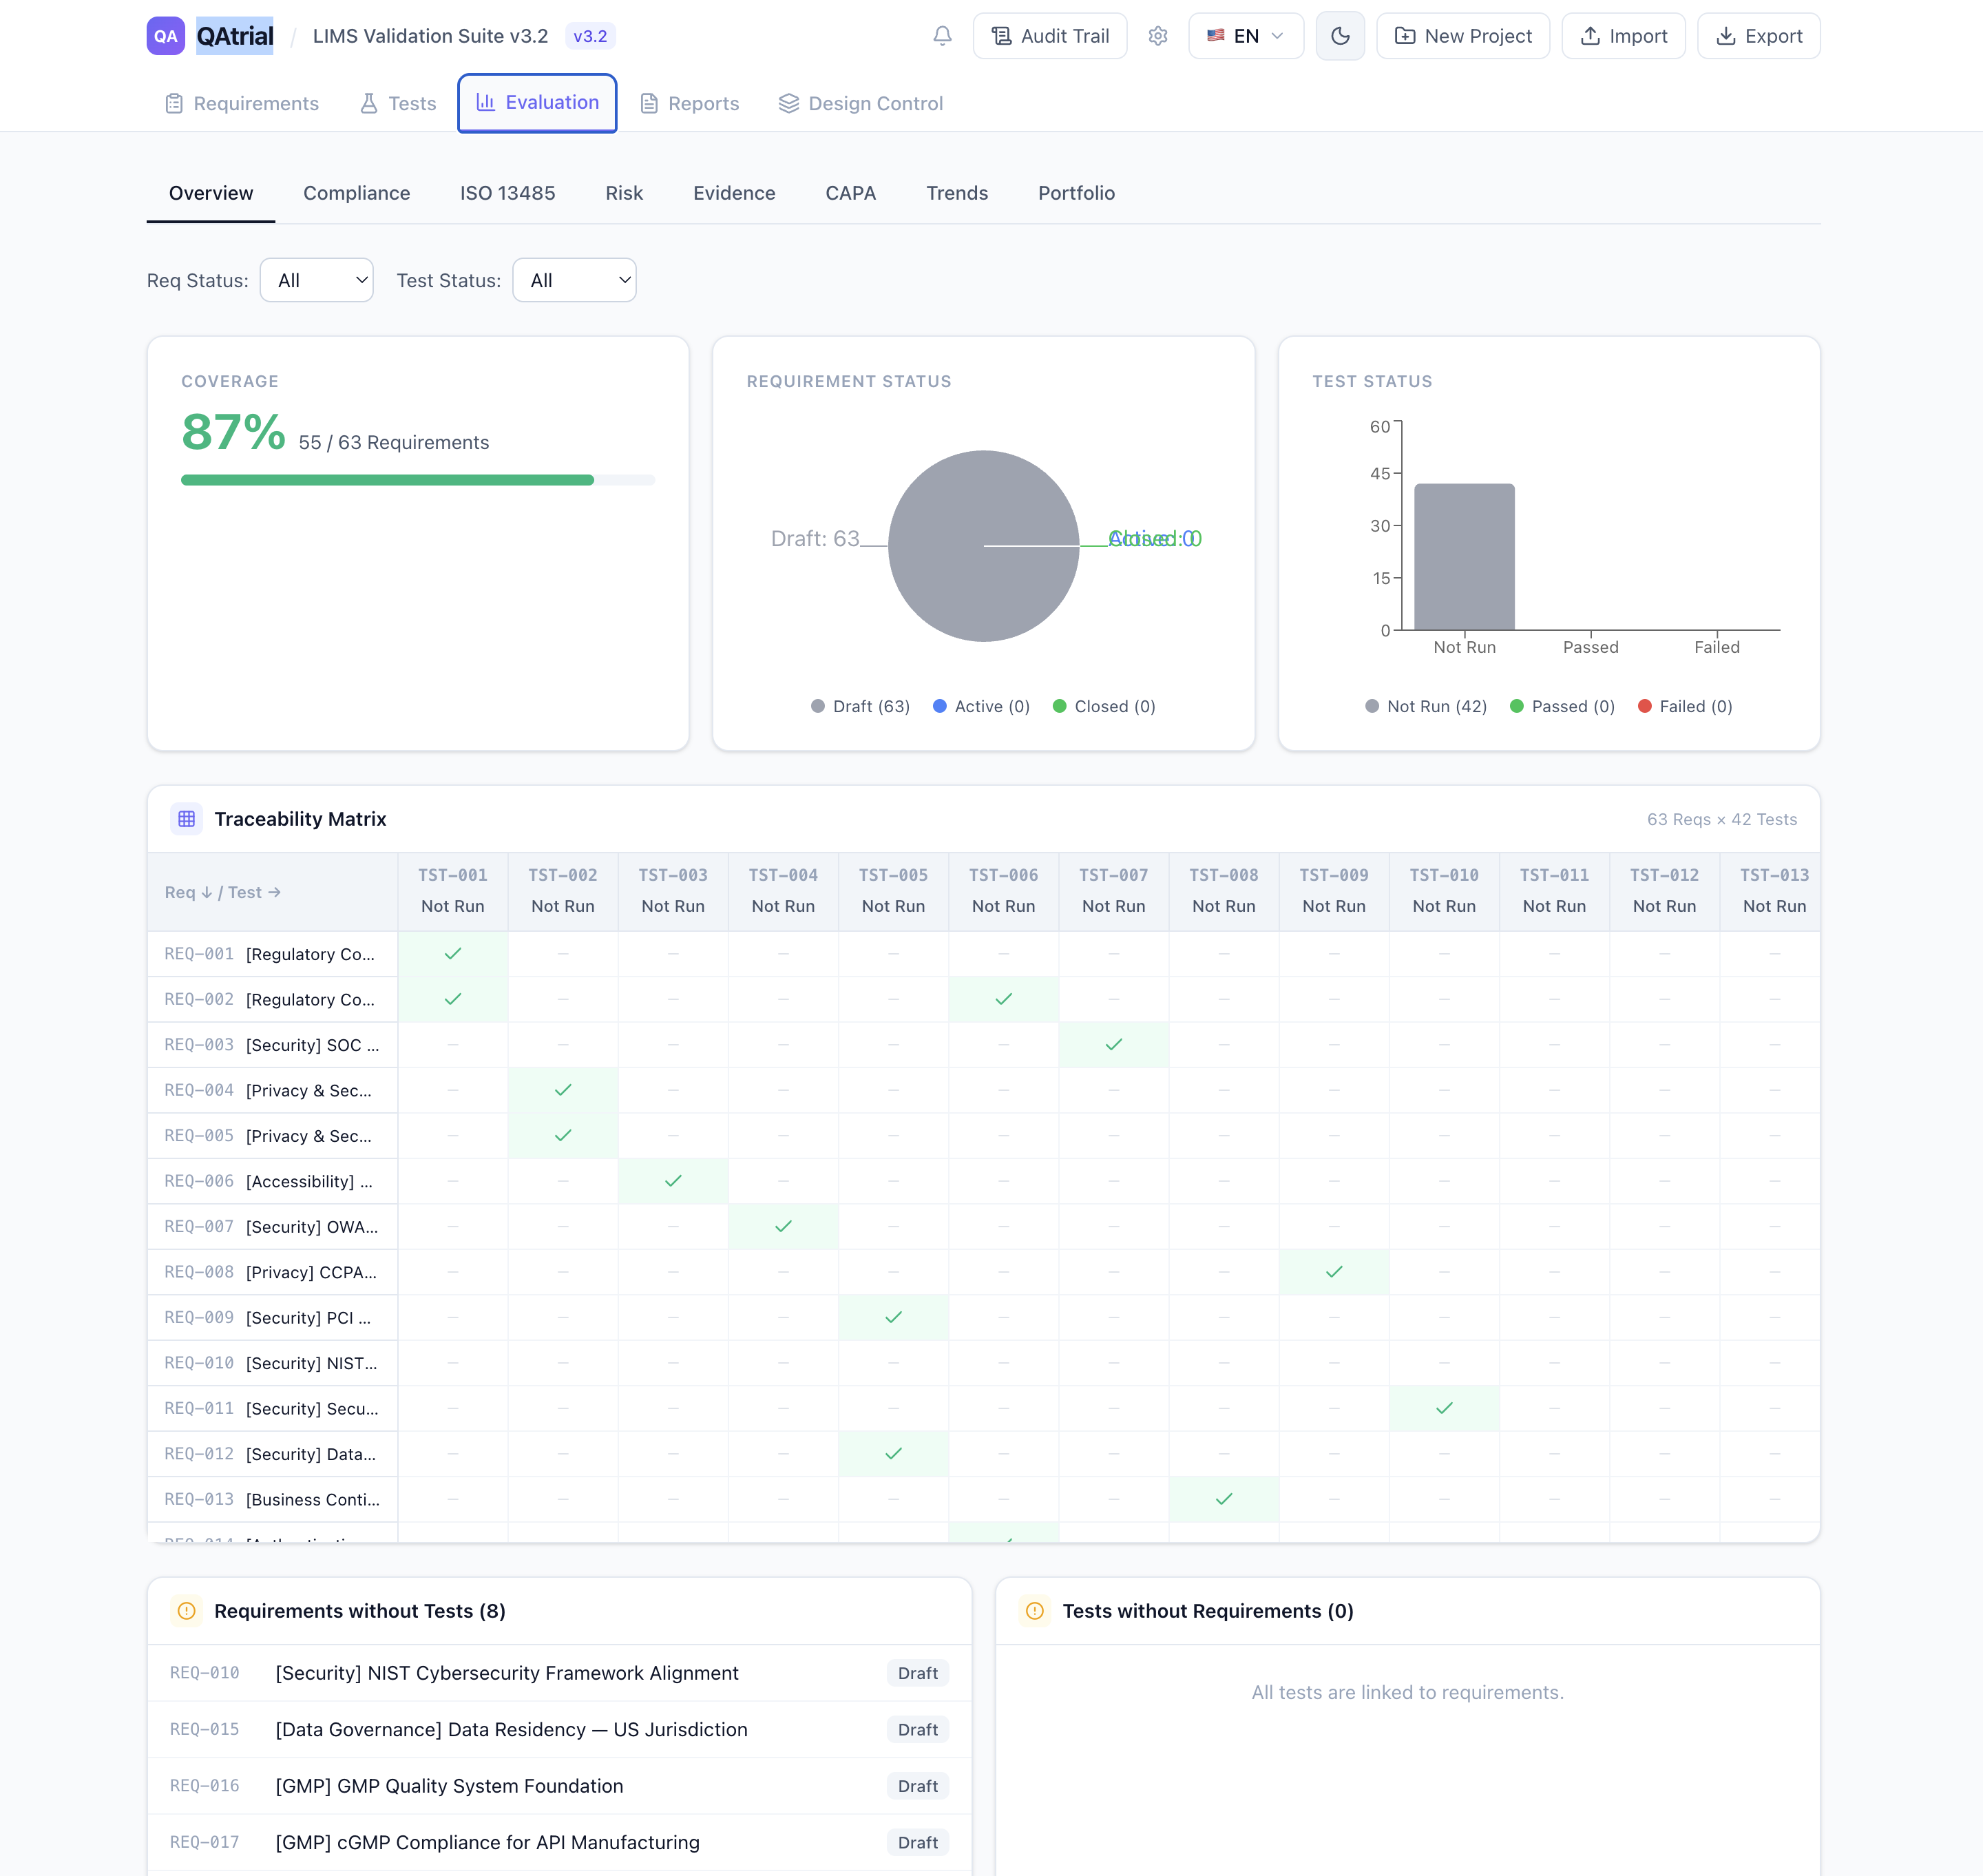The height and width of the screenshot is (1876, 1983).
Task: Click the green coverage progress bar
Action: pos(388,480)
